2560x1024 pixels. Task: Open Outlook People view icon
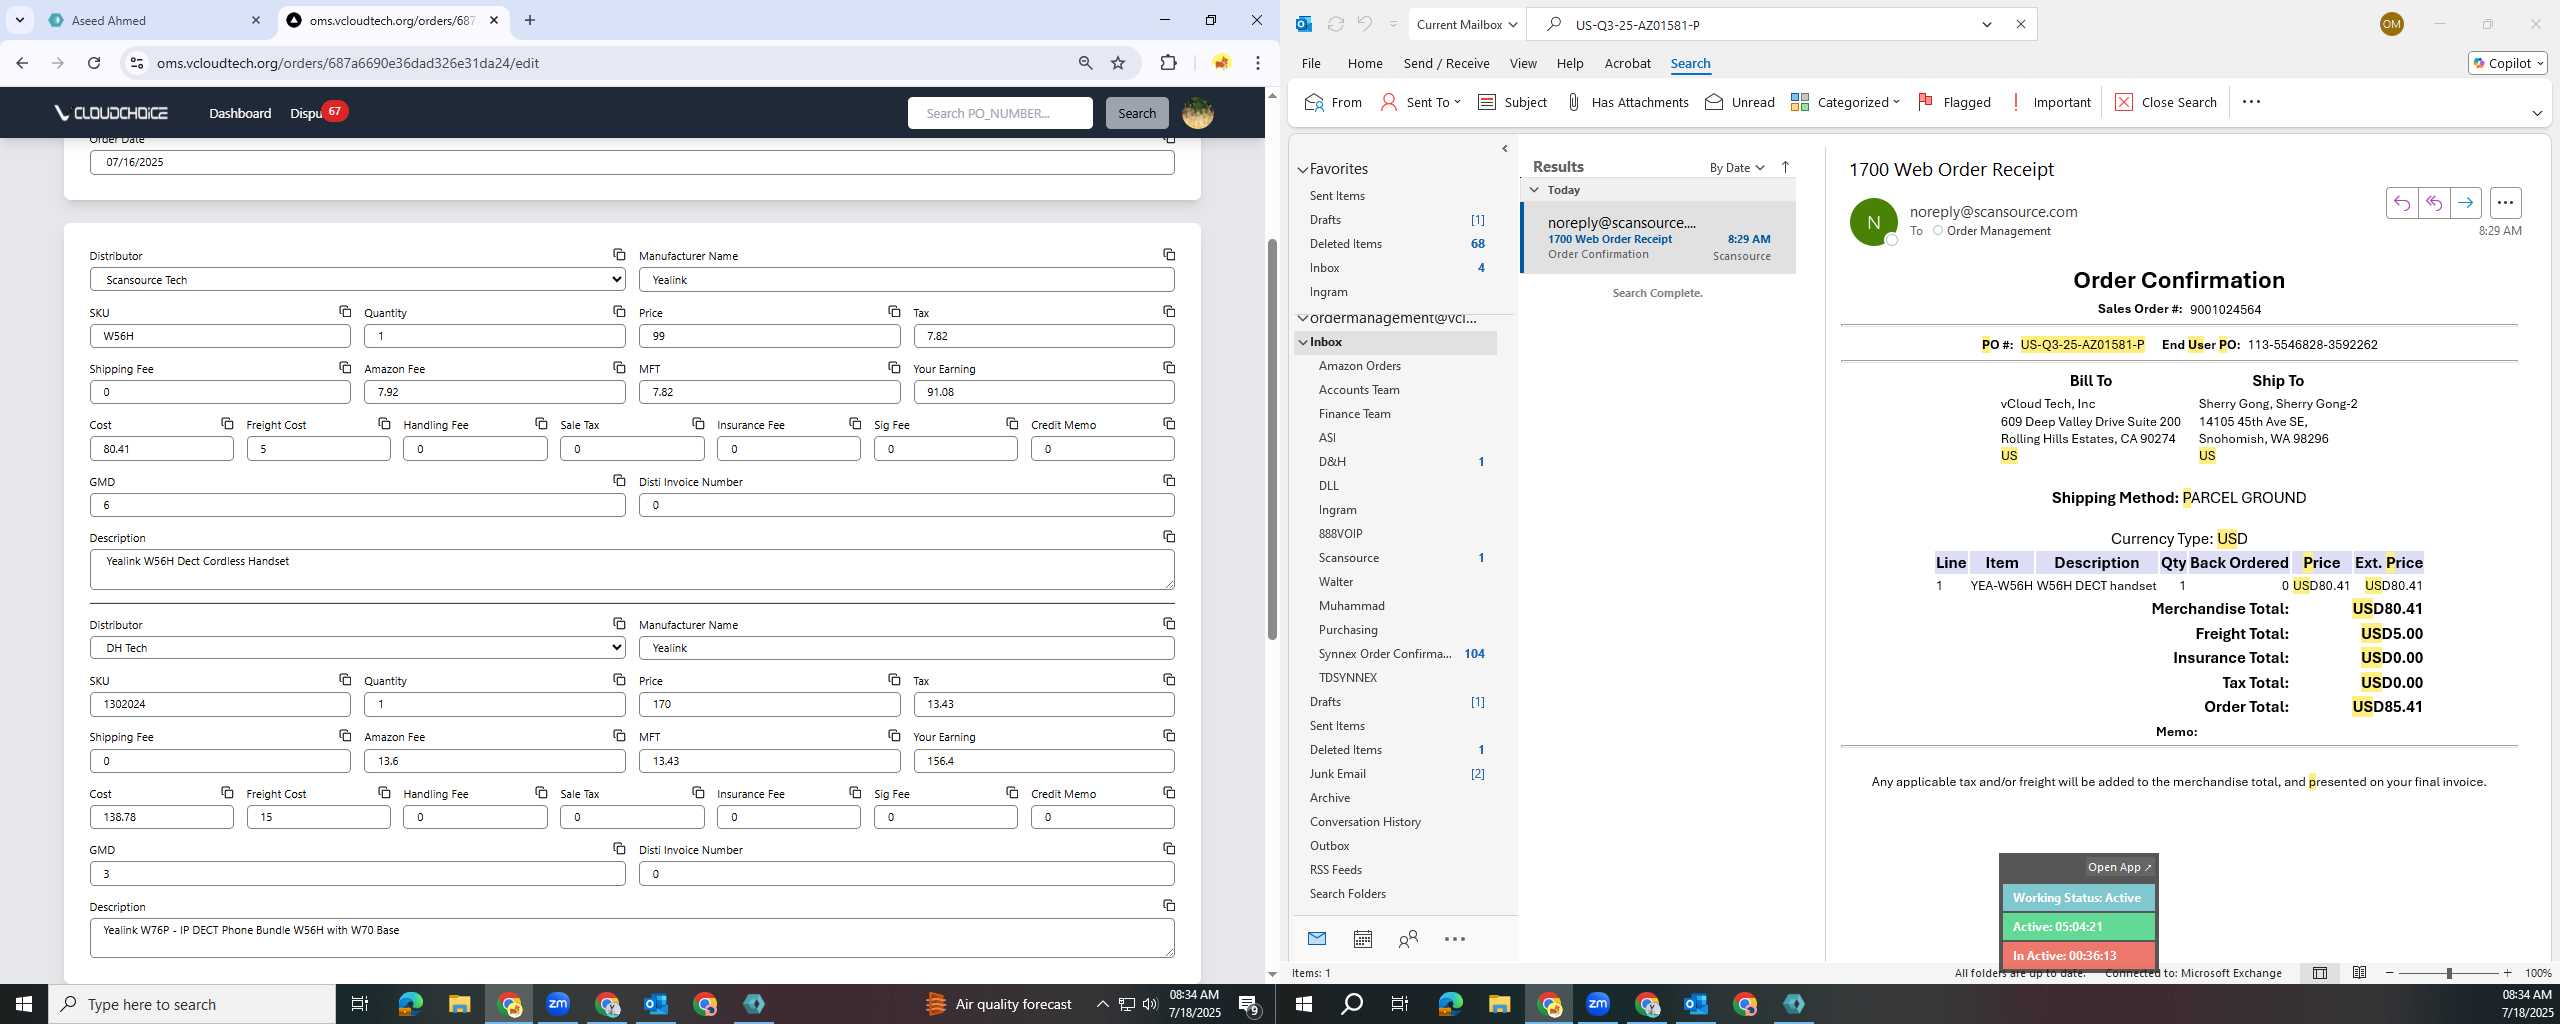tap(1408, 939)
